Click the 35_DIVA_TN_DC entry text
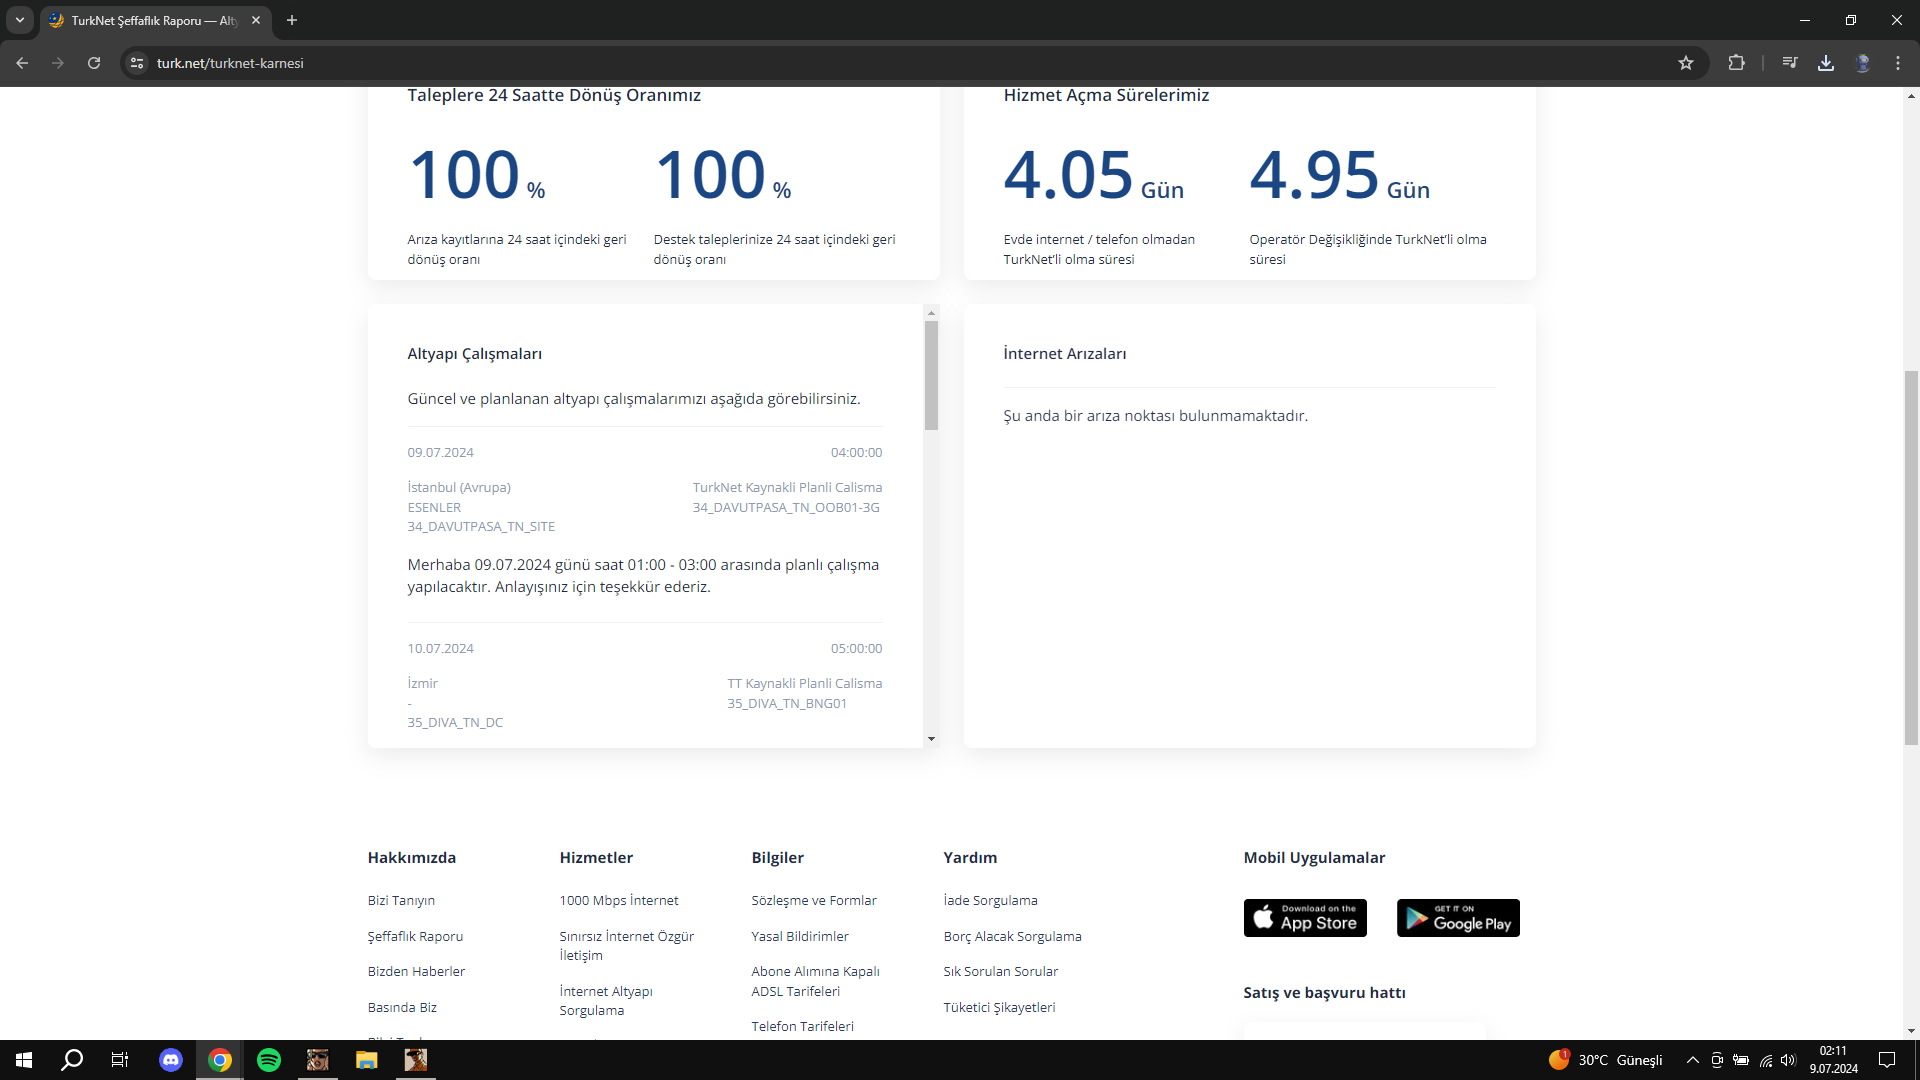 455,722
